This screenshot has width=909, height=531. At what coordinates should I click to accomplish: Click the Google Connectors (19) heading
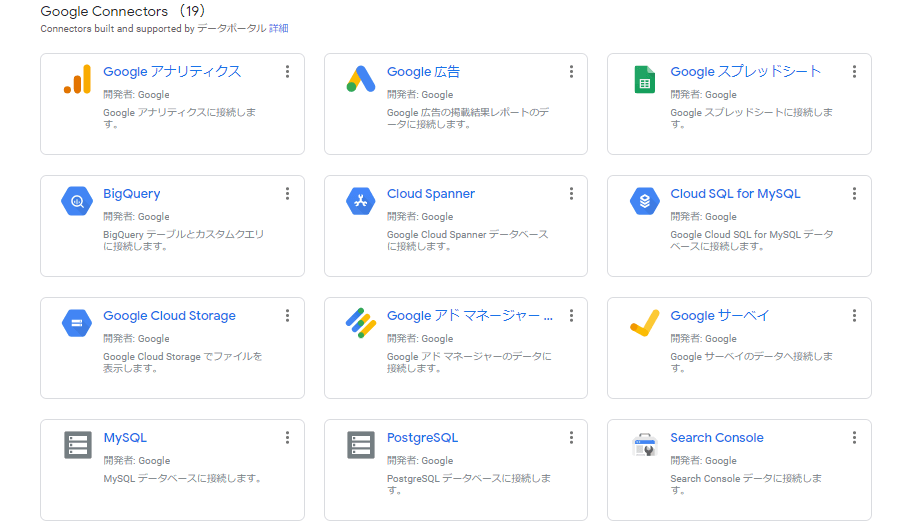[x=123, y=11]
